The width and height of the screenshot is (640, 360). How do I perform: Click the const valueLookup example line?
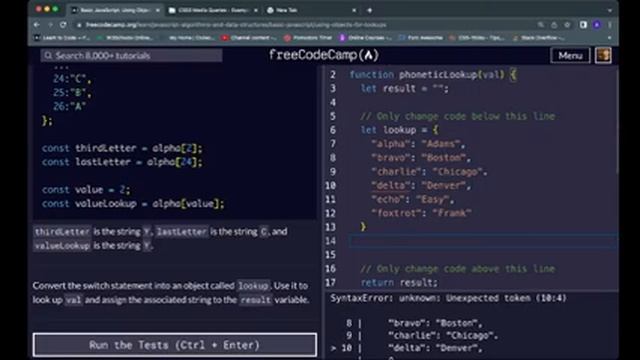click(x=133, y=203)
